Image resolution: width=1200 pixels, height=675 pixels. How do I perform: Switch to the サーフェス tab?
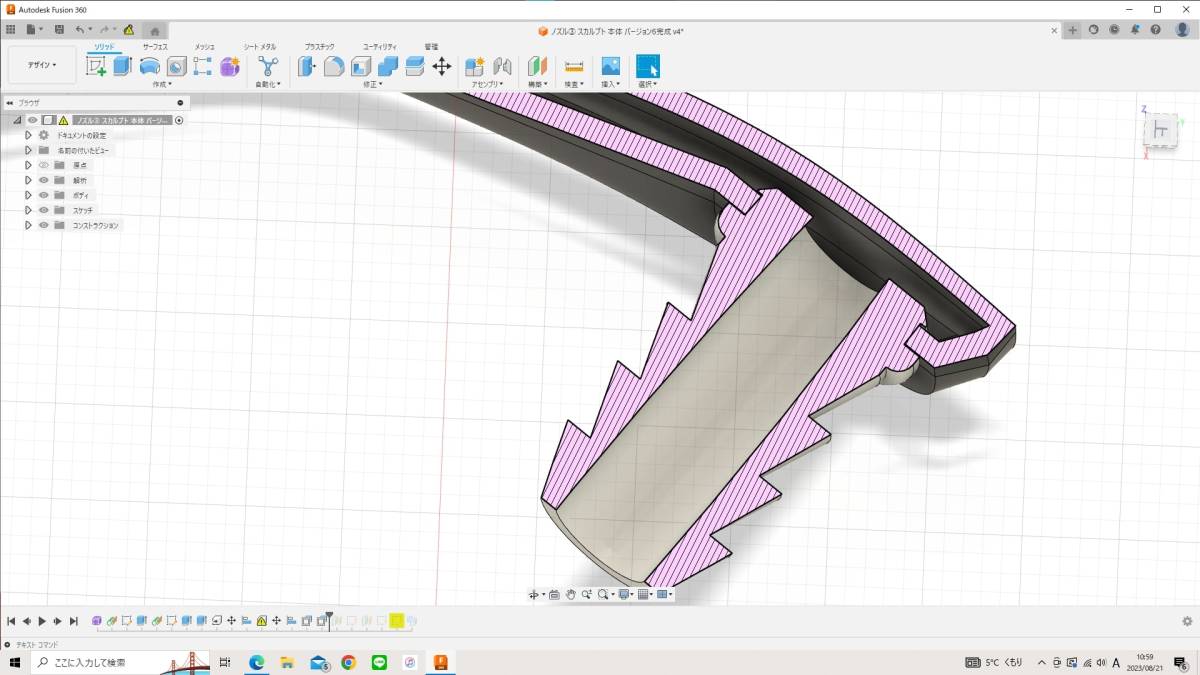click(x=155, y=47)
